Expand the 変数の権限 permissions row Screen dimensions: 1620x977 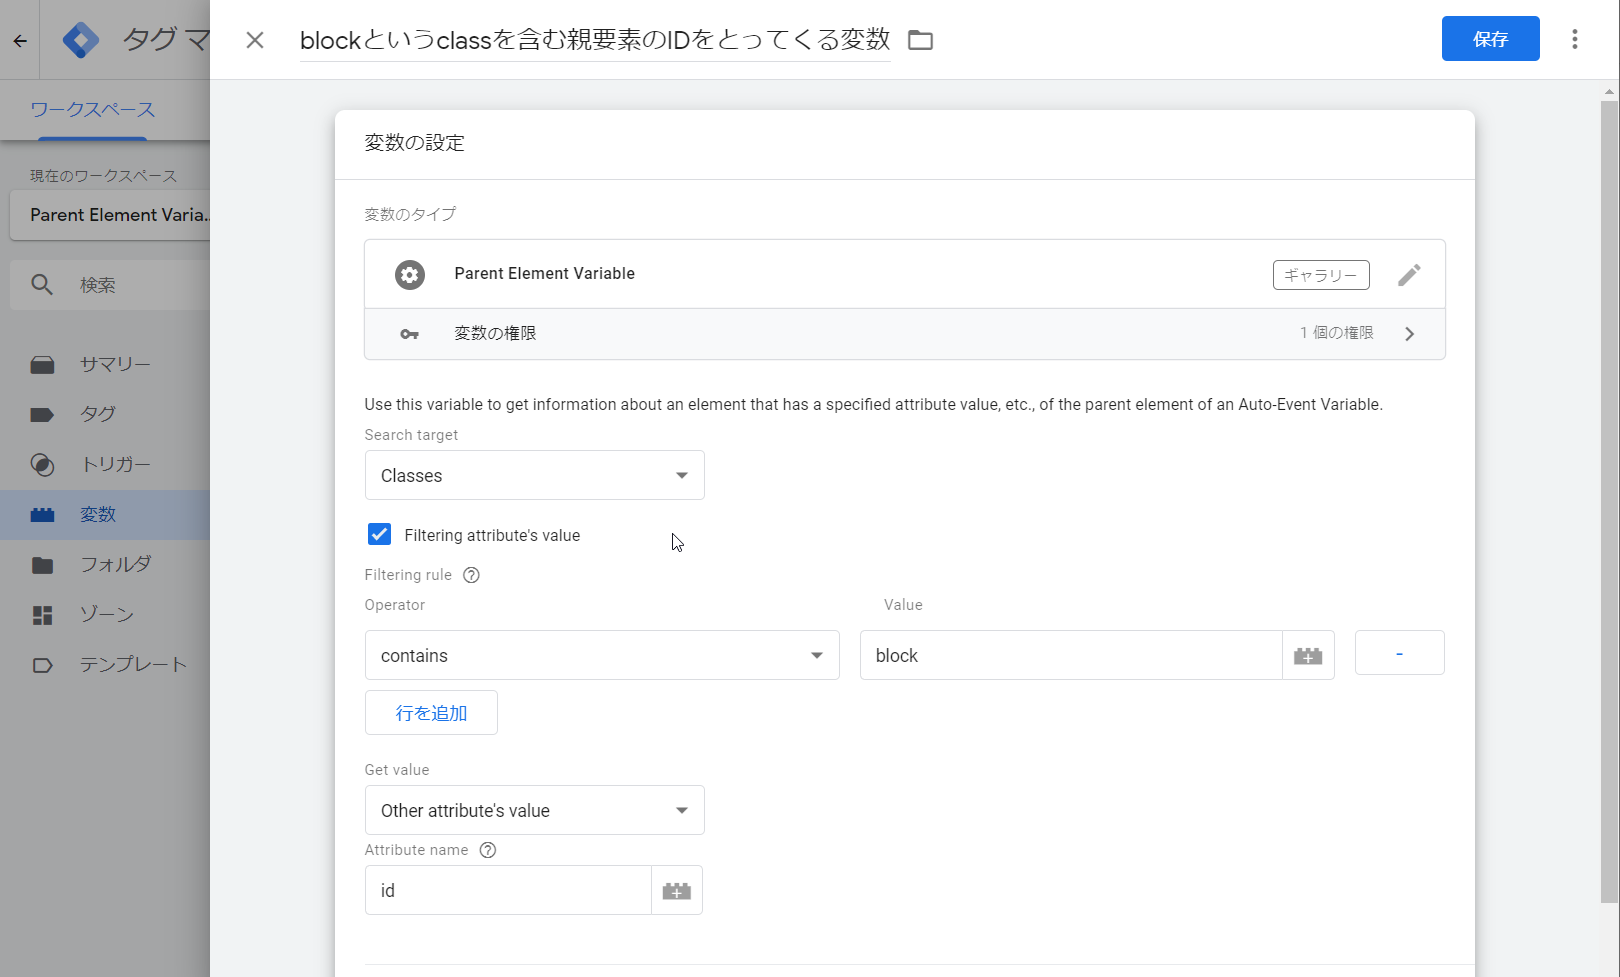click(x=905, y=334)
